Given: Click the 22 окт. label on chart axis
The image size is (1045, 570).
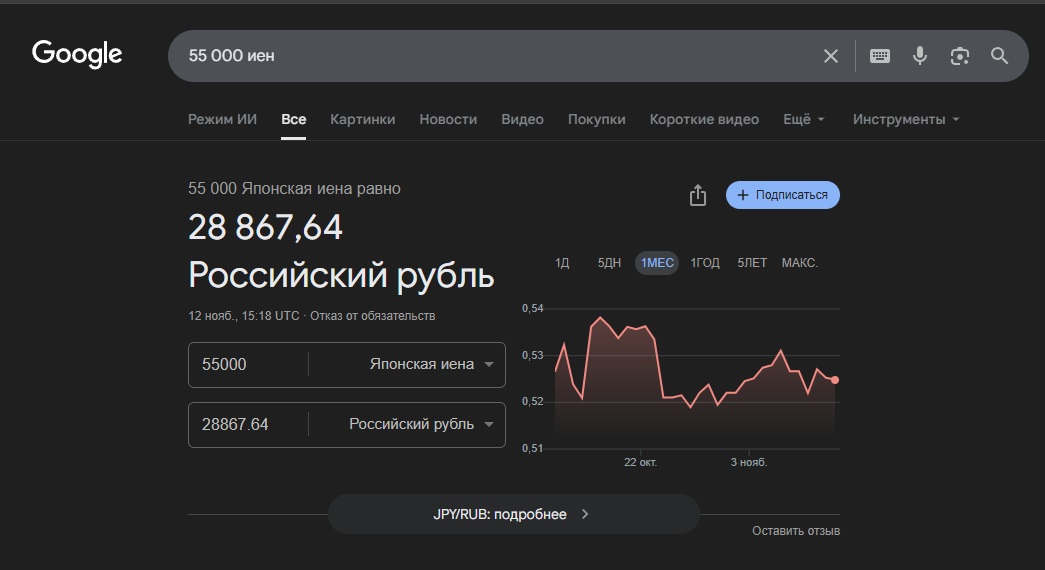Looking at the screenshot, I should click(x=640, y=462).
